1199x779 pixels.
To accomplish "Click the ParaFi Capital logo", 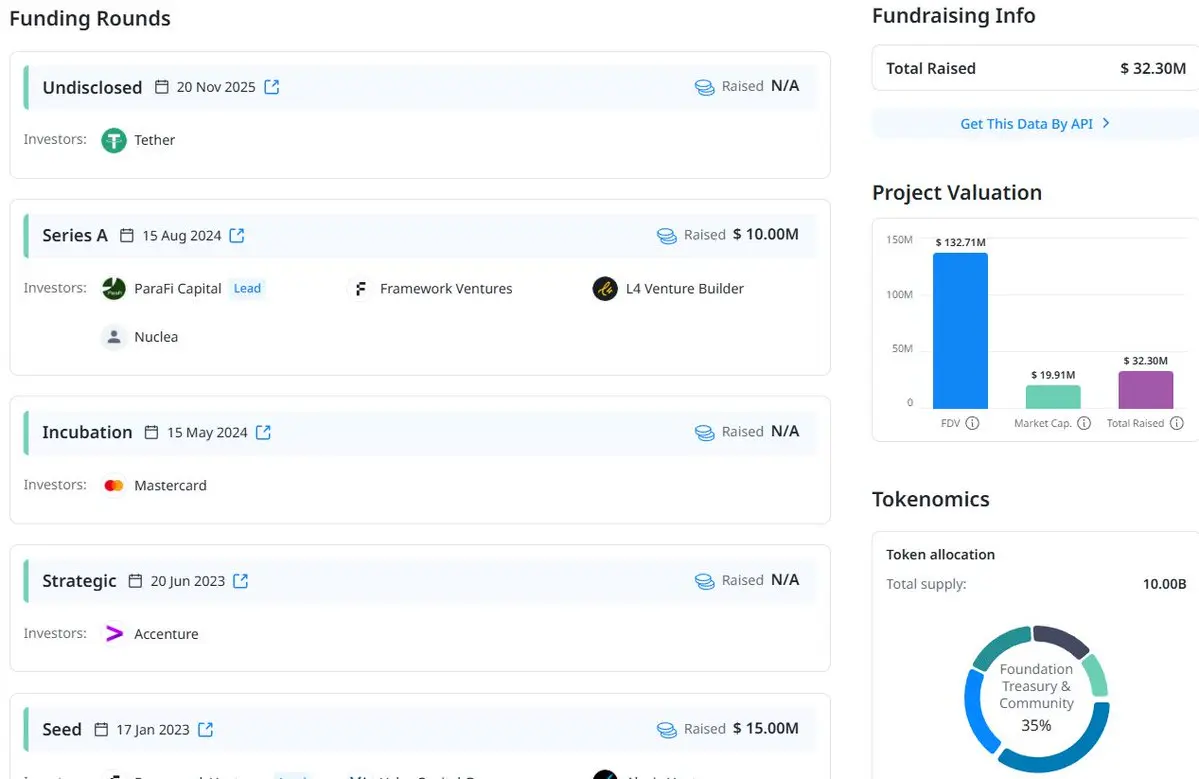I will tap(114, 289).
